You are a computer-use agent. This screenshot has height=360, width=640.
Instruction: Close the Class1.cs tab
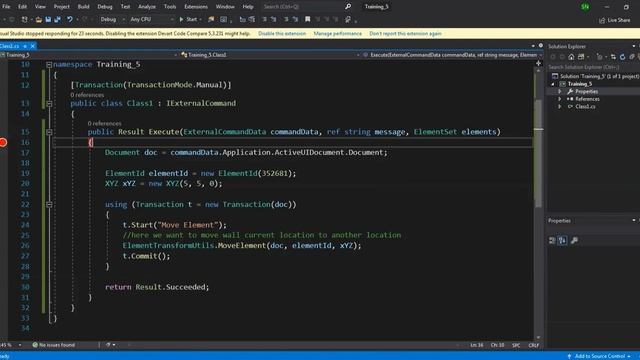tap(33, 46)
